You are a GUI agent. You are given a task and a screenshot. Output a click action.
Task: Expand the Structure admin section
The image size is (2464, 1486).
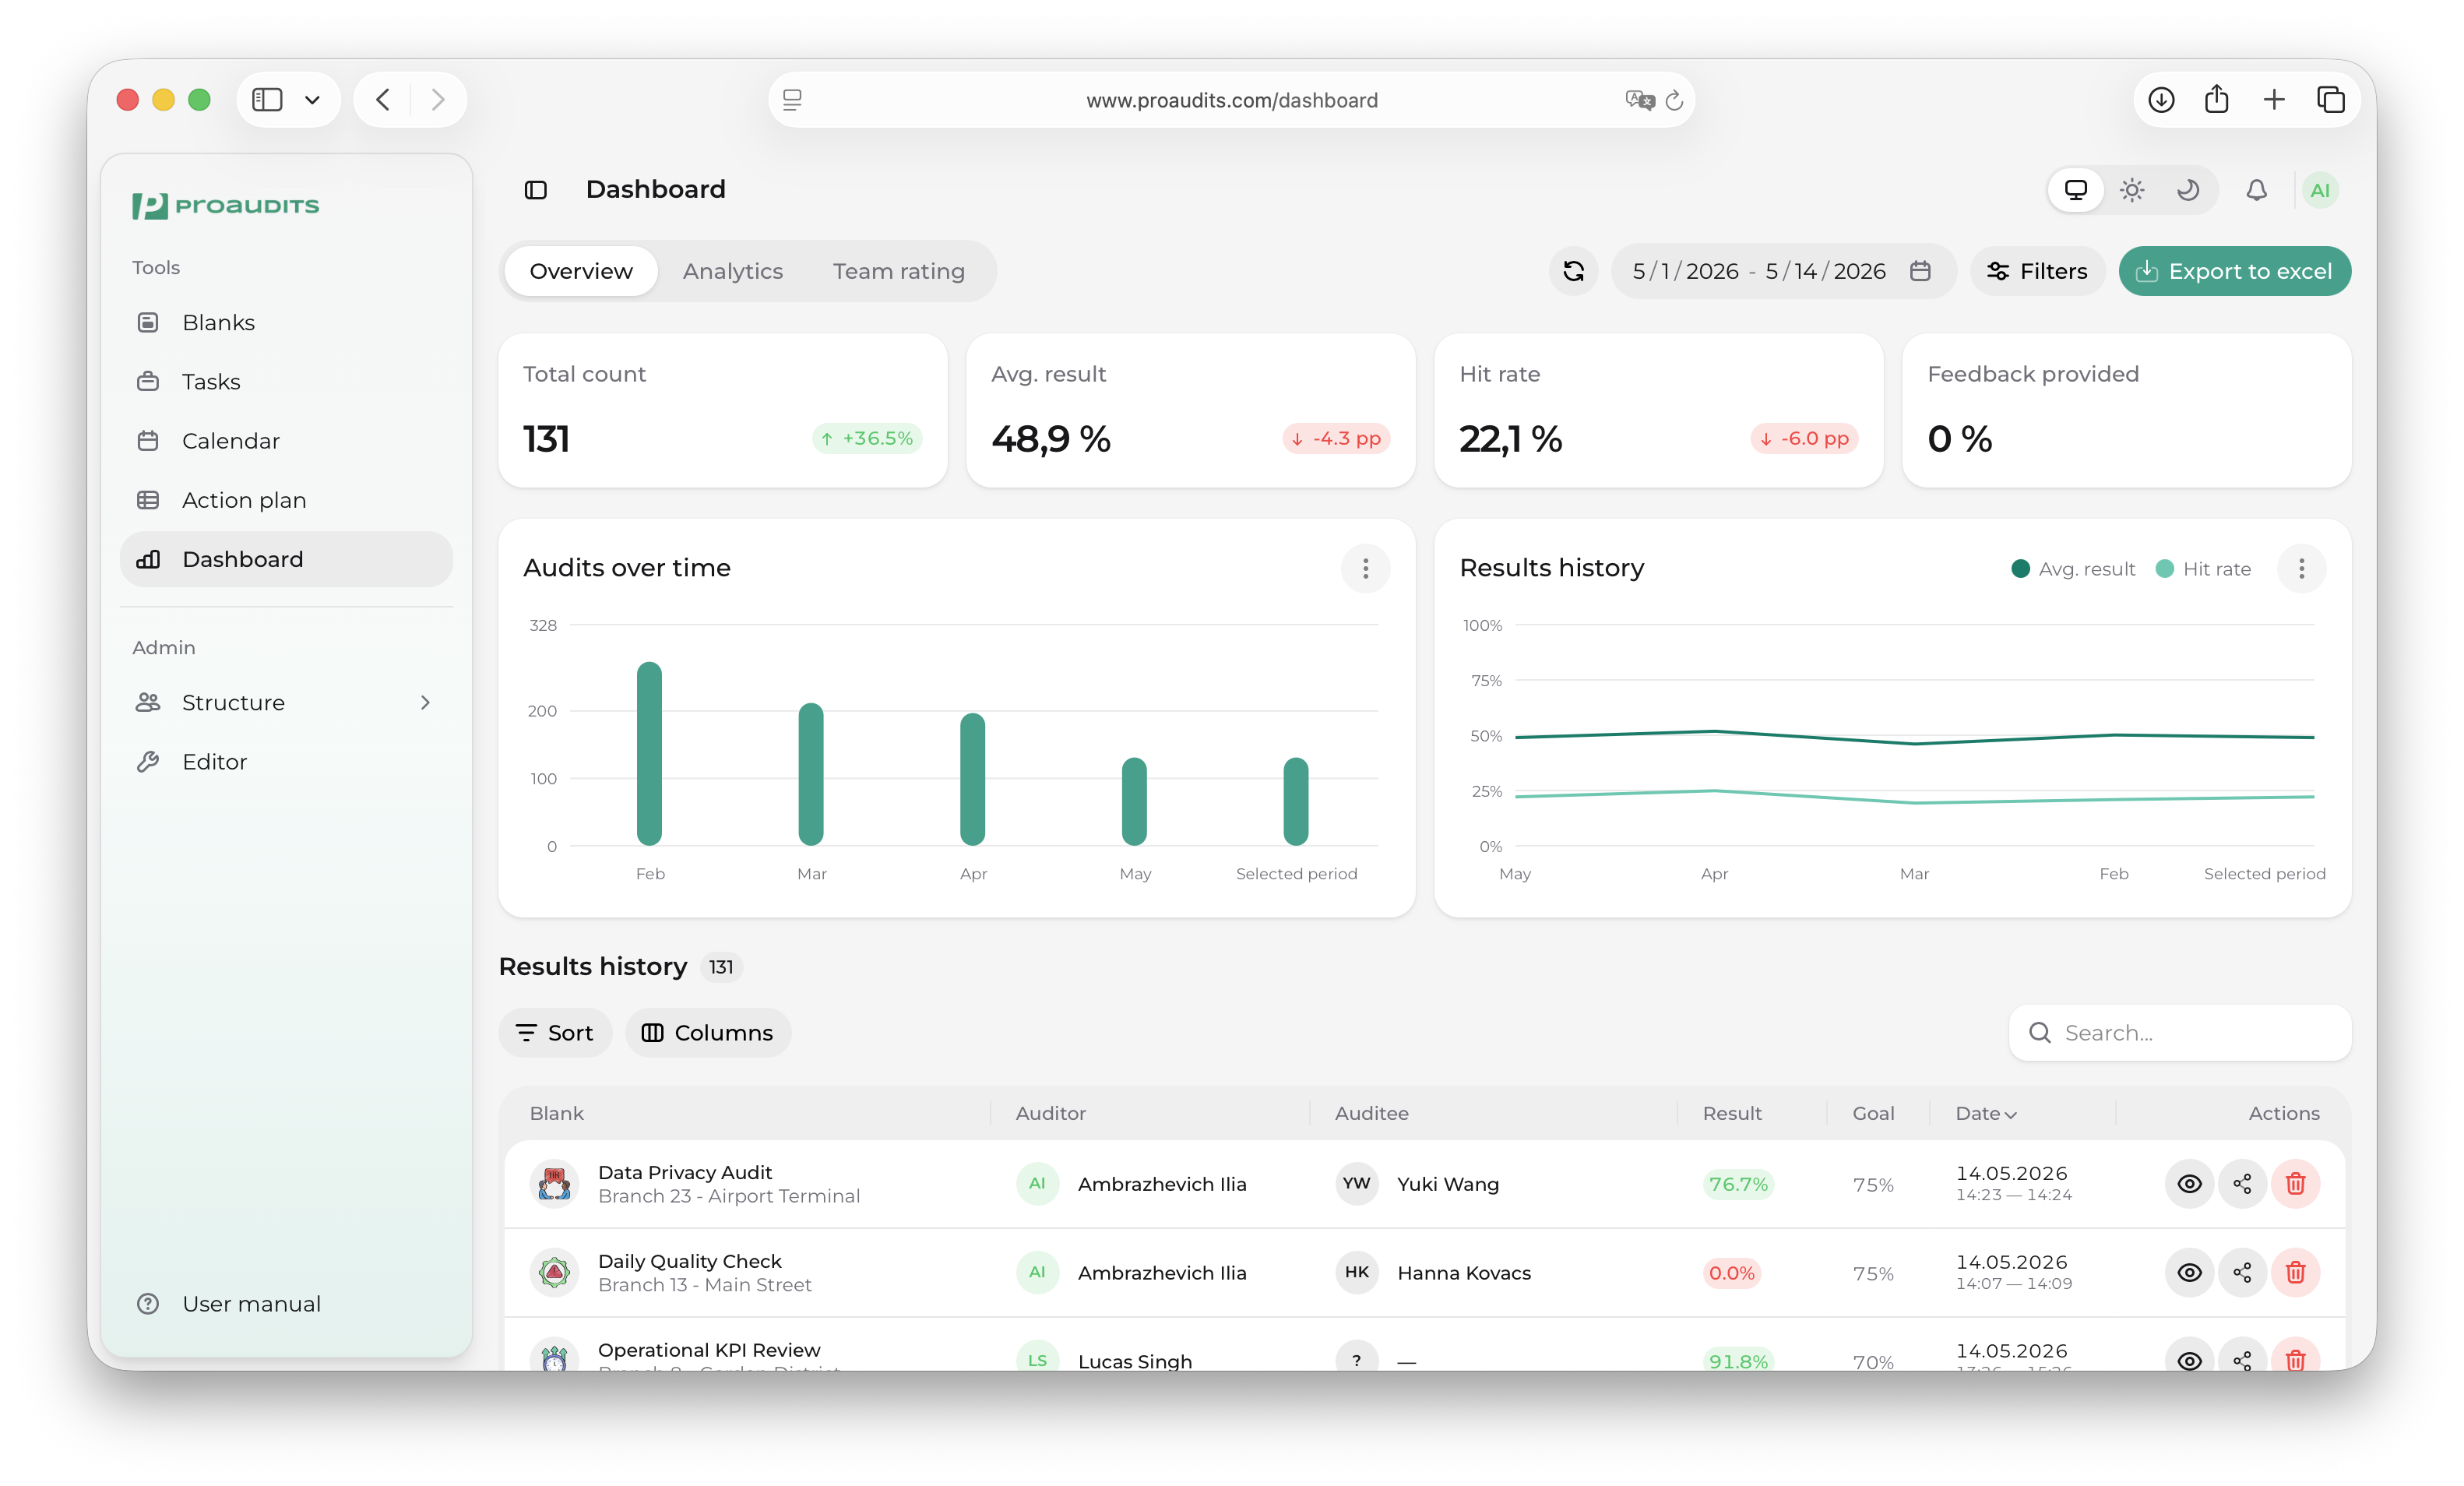tap(286, 703)
